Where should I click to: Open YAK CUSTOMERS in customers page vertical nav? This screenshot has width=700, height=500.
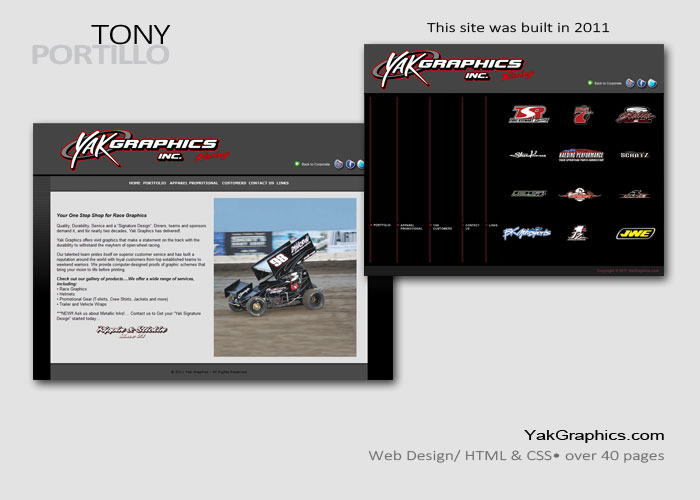coord(442,227)
